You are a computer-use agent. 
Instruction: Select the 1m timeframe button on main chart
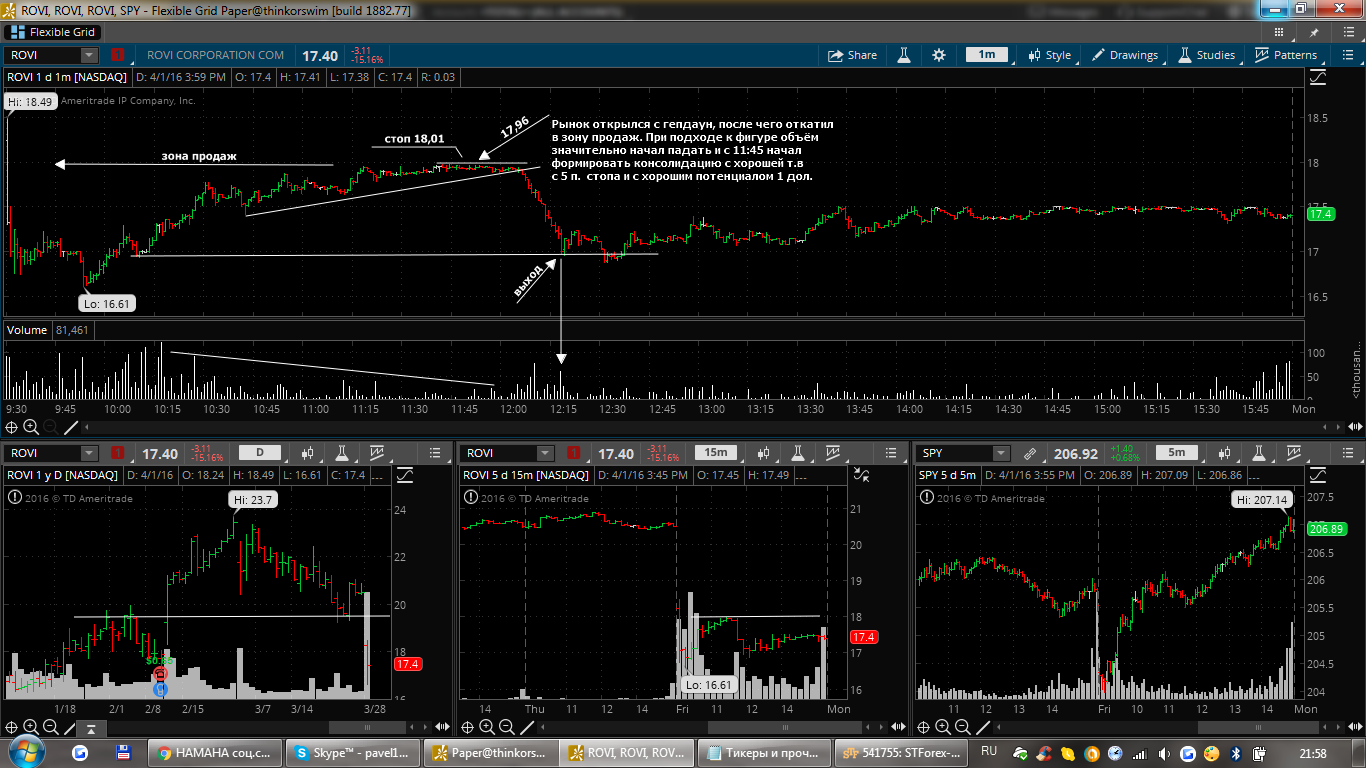pyautogui.click(x=987, y=55)
